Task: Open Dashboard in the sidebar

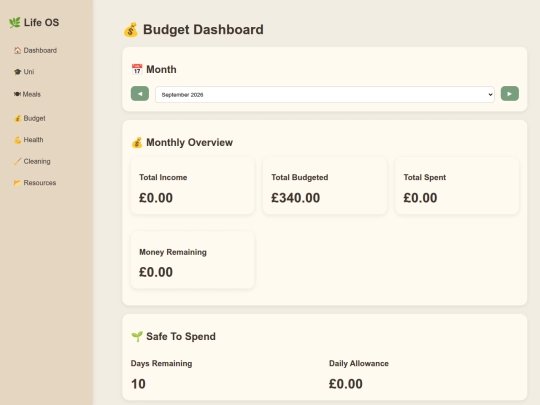Action: click(35, 50)
